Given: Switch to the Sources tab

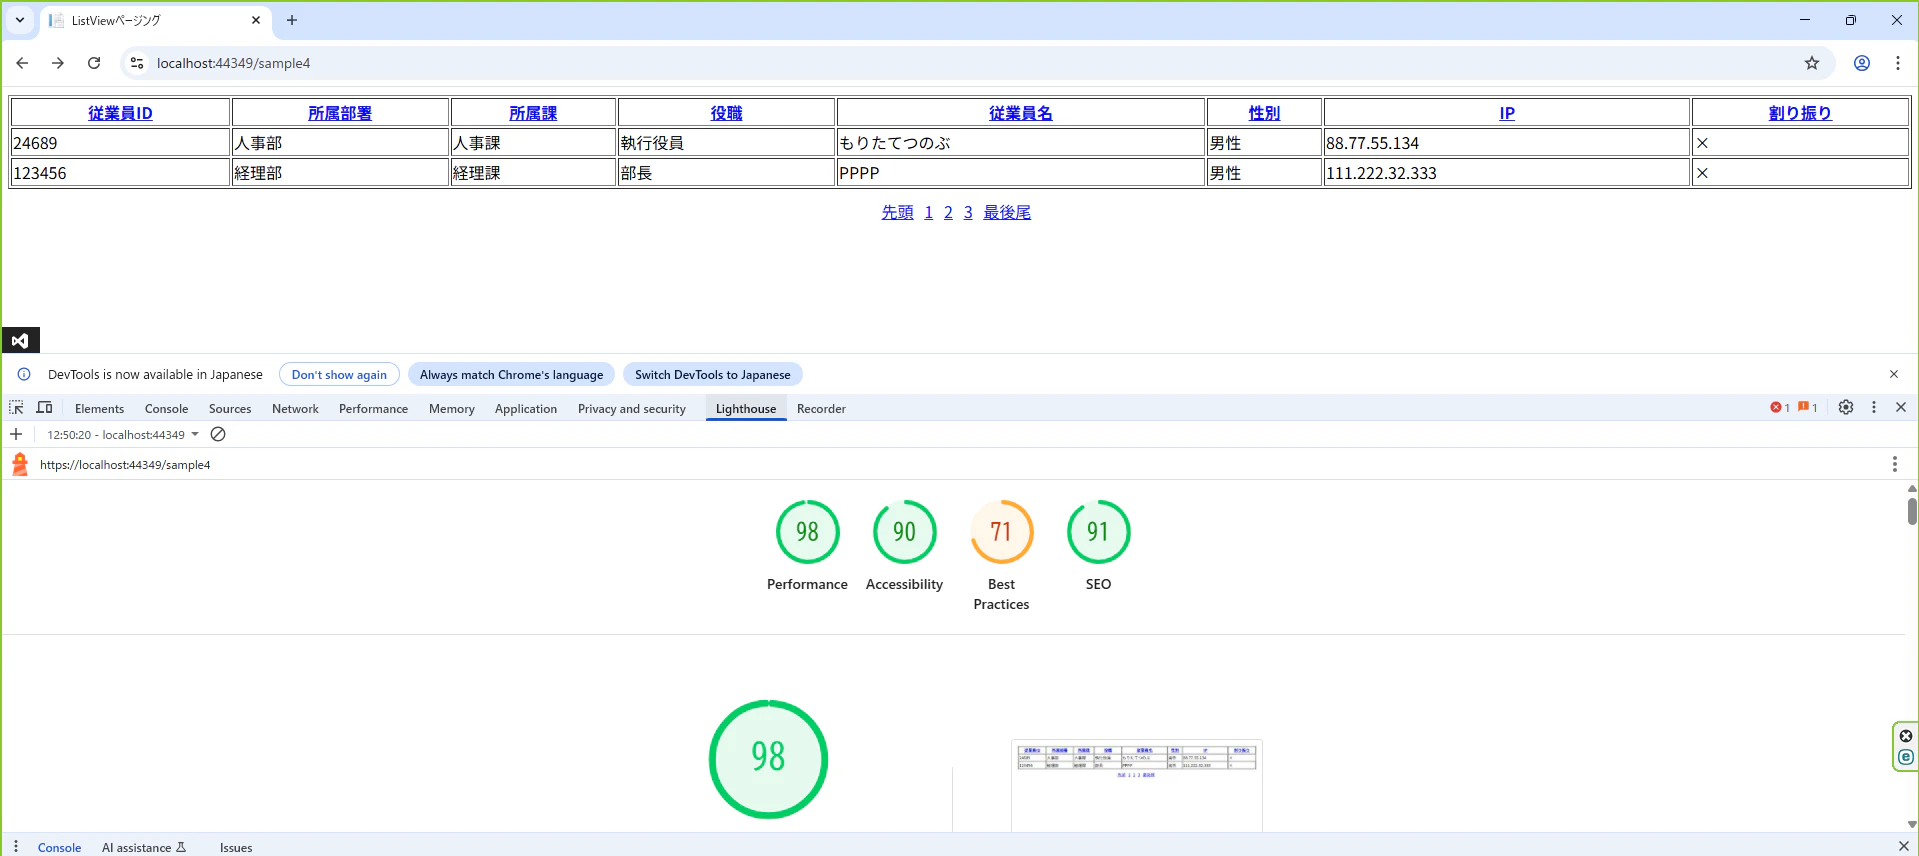Looking at the screenshot, I should point(230,408).
